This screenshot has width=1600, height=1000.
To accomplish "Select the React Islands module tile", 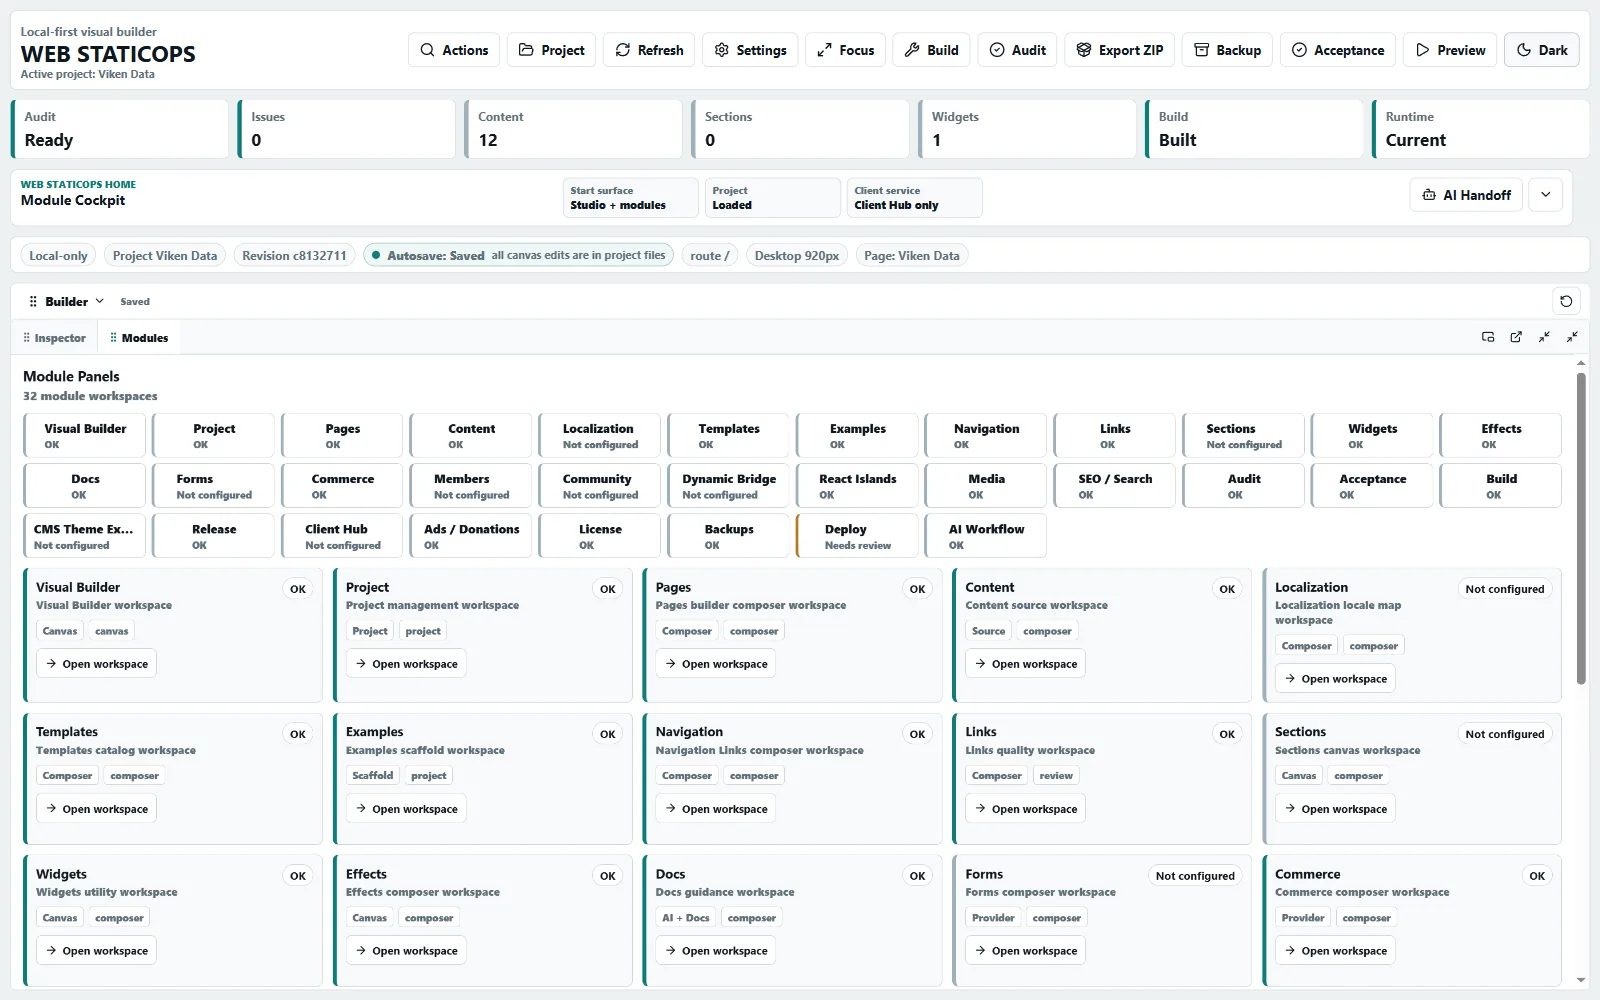I will coord(857,485).
